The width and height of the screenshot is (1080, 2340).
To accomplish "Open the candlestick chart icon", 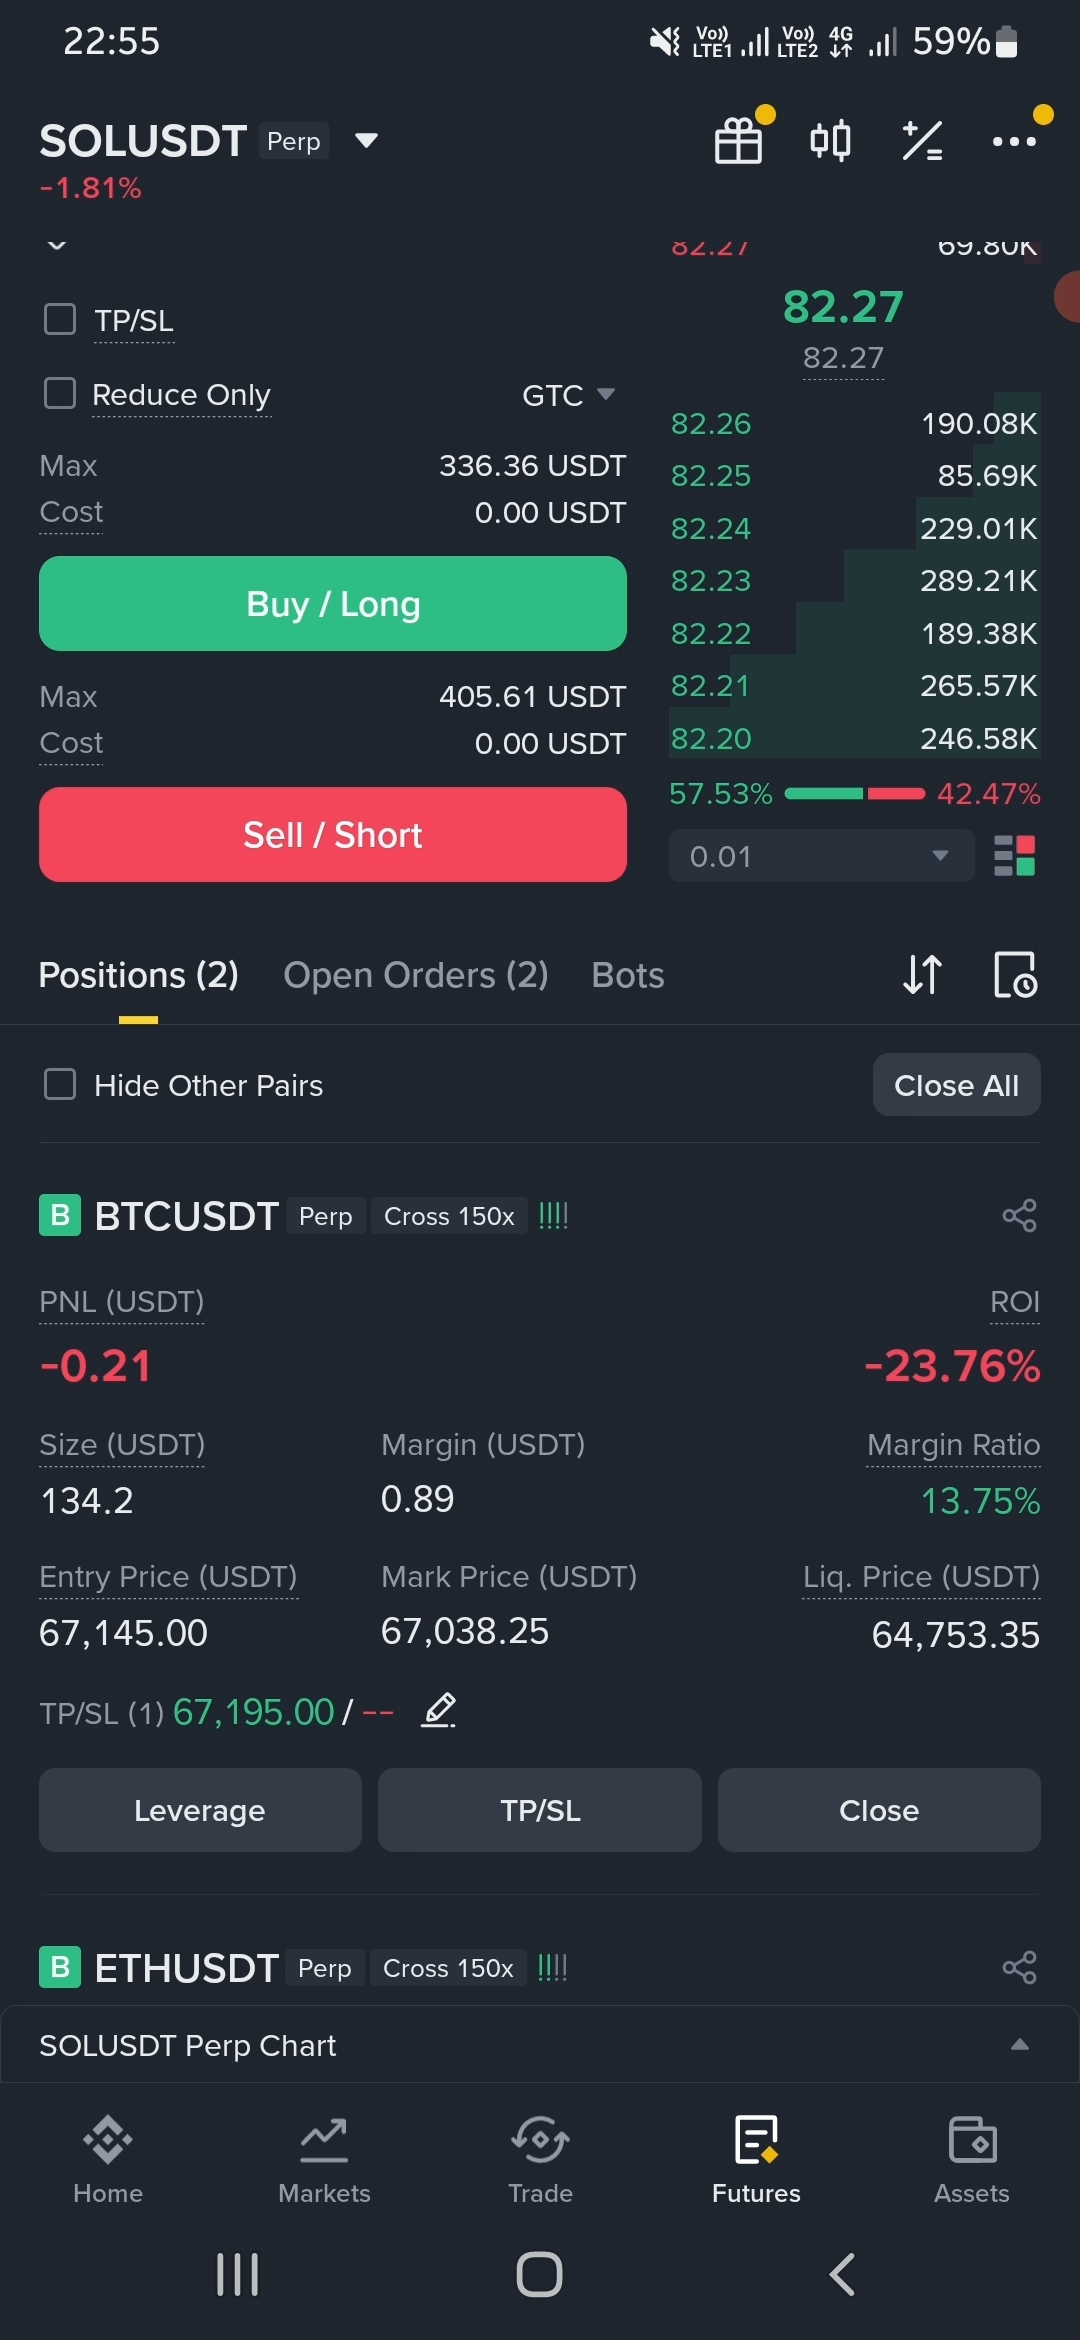I will point(830,141).
